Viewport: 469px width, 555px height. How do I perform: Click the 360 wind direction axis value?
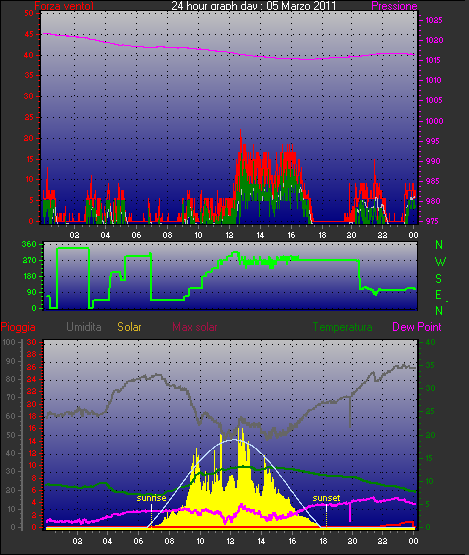[29, 244]
